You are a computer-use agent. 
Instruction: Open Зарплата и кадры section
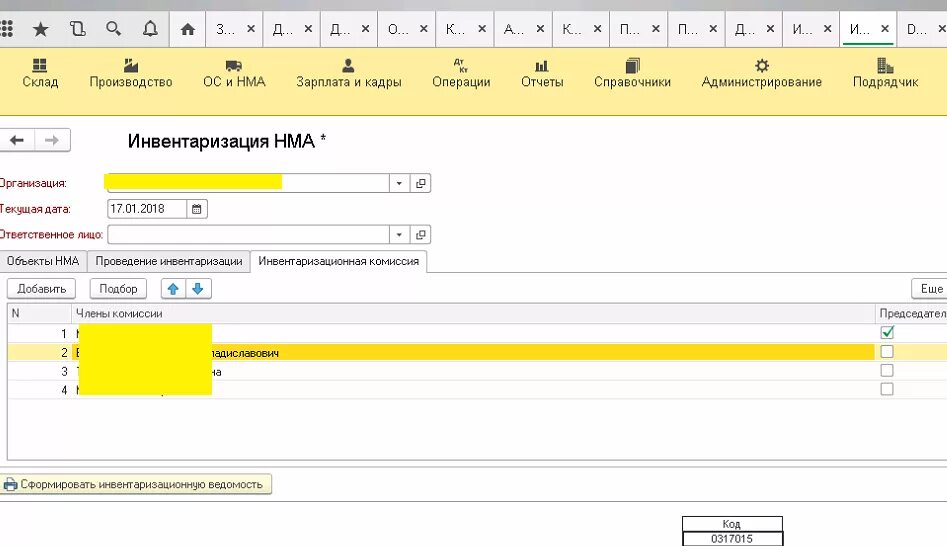click(x=348, y=74)
